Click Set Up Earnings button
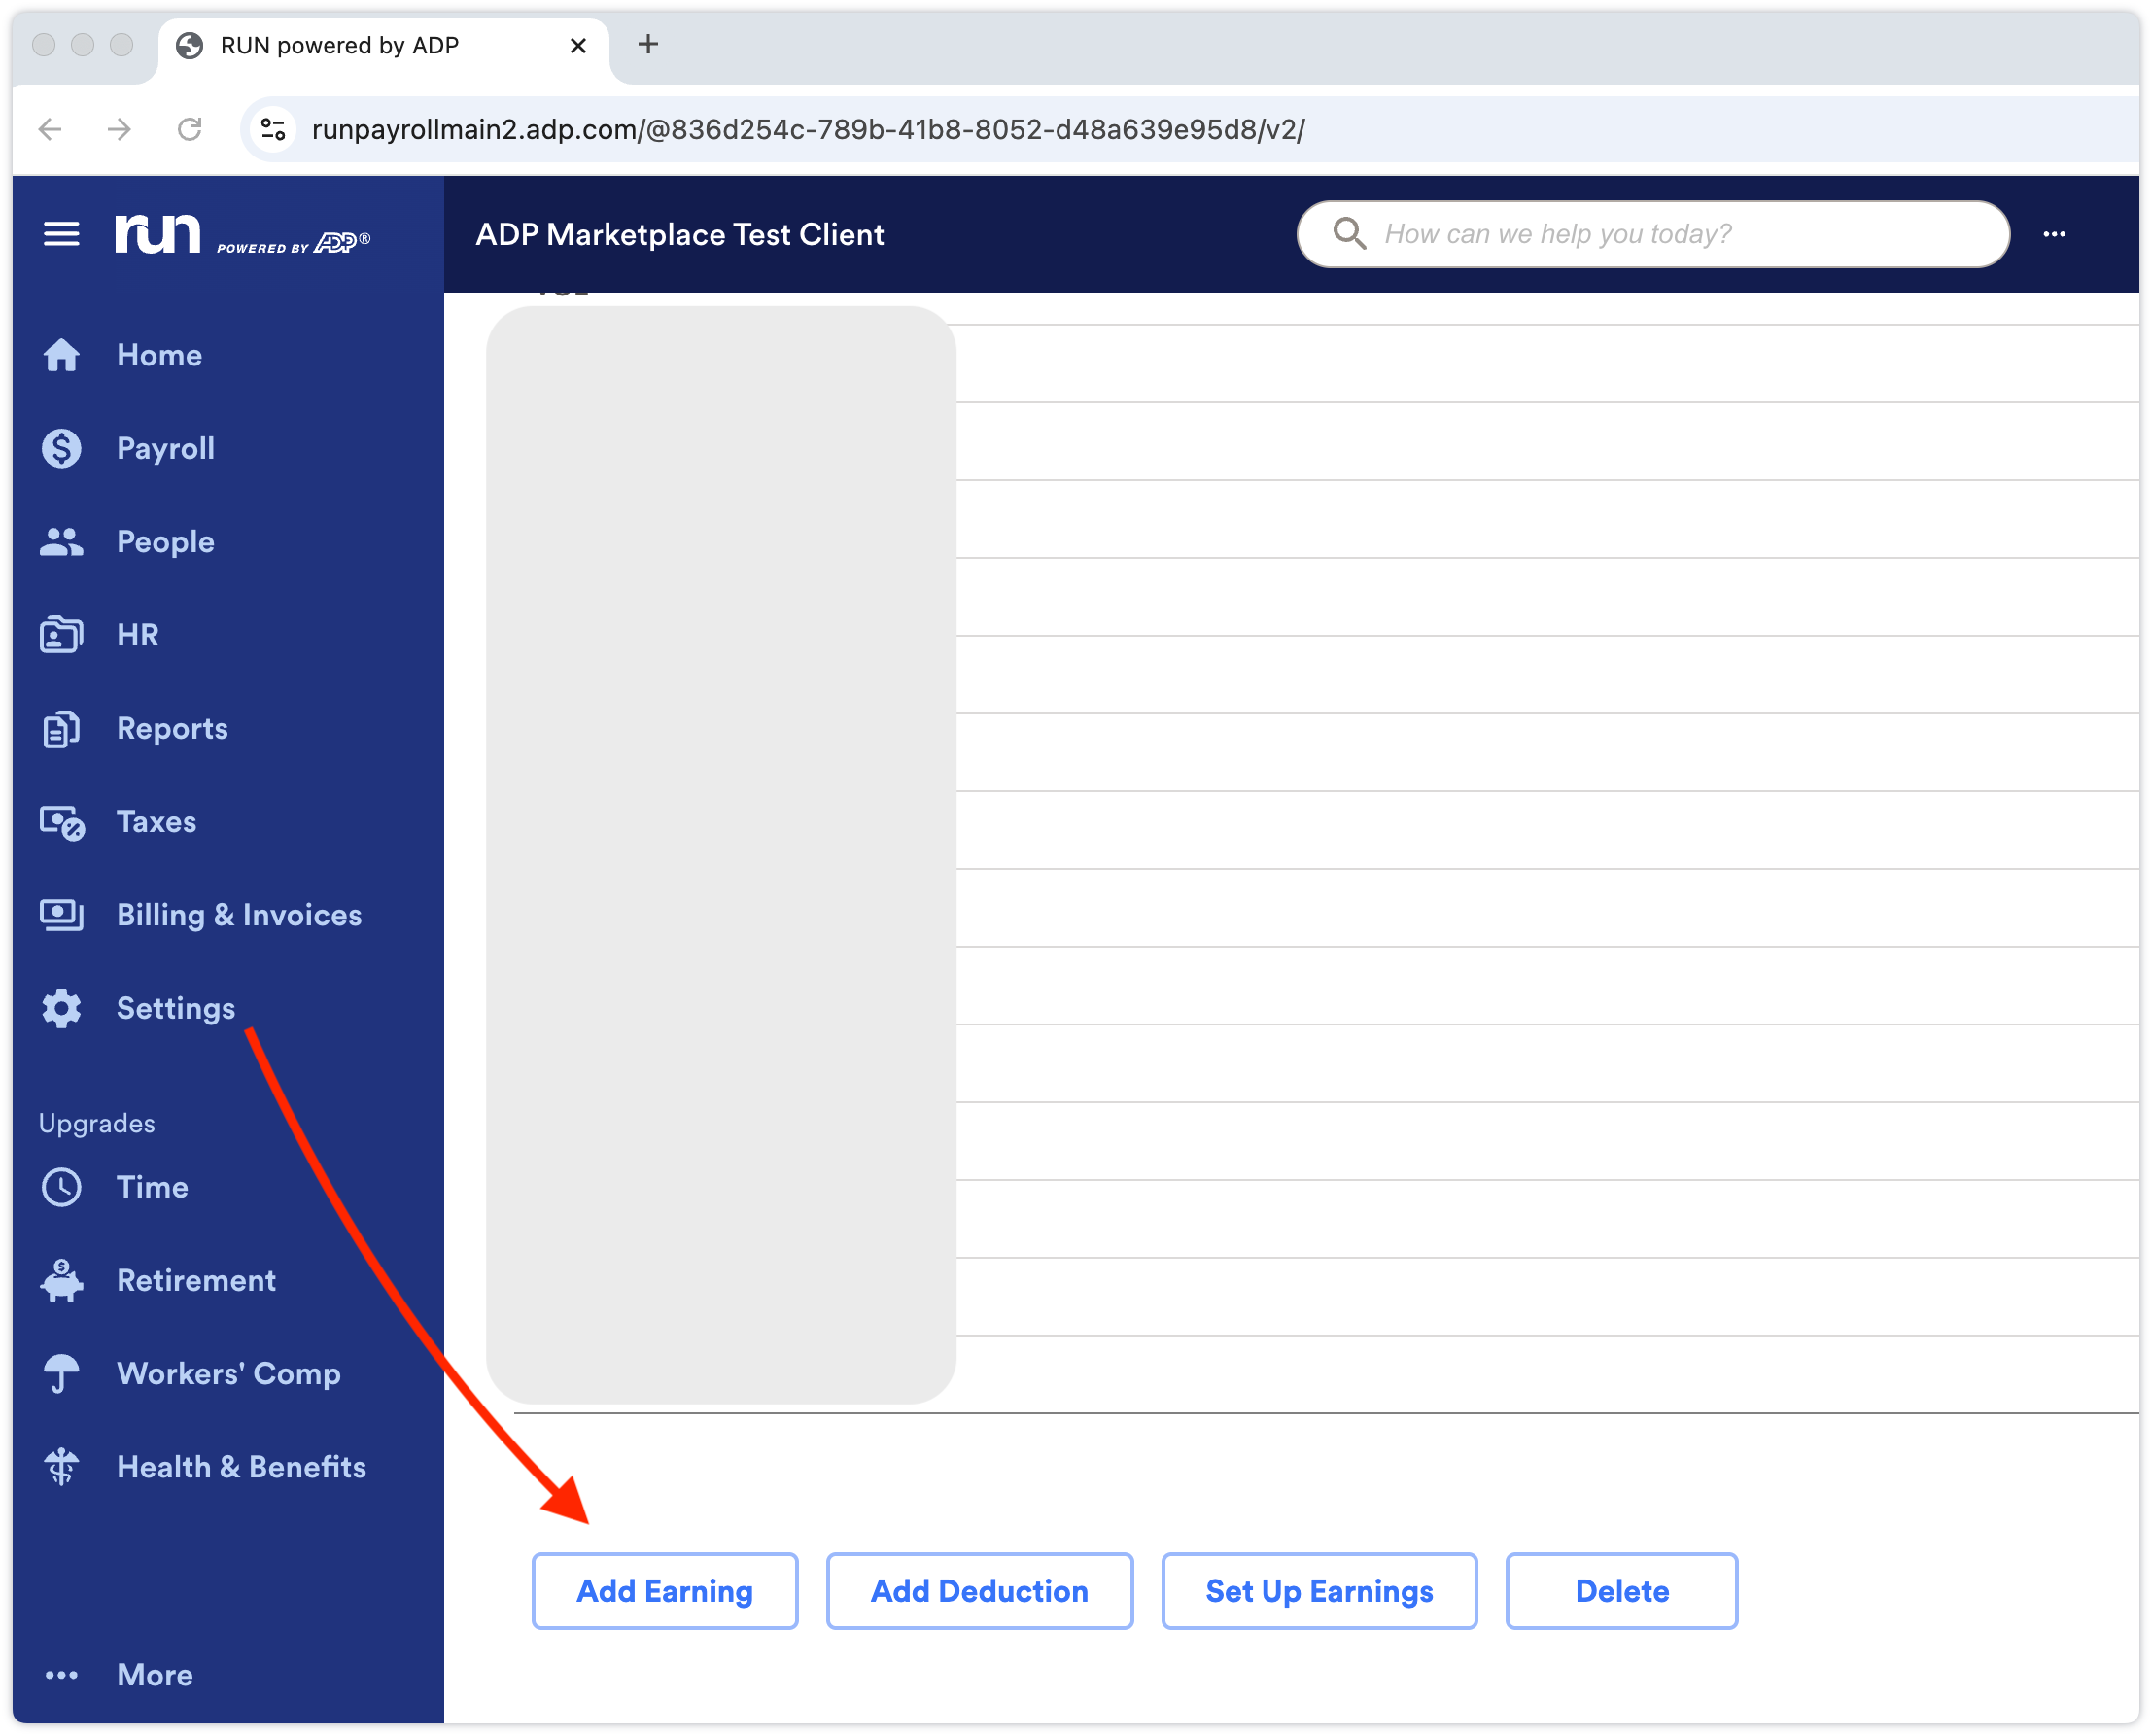This screenshot has height=1736, width=2152. point(1319,1591)
